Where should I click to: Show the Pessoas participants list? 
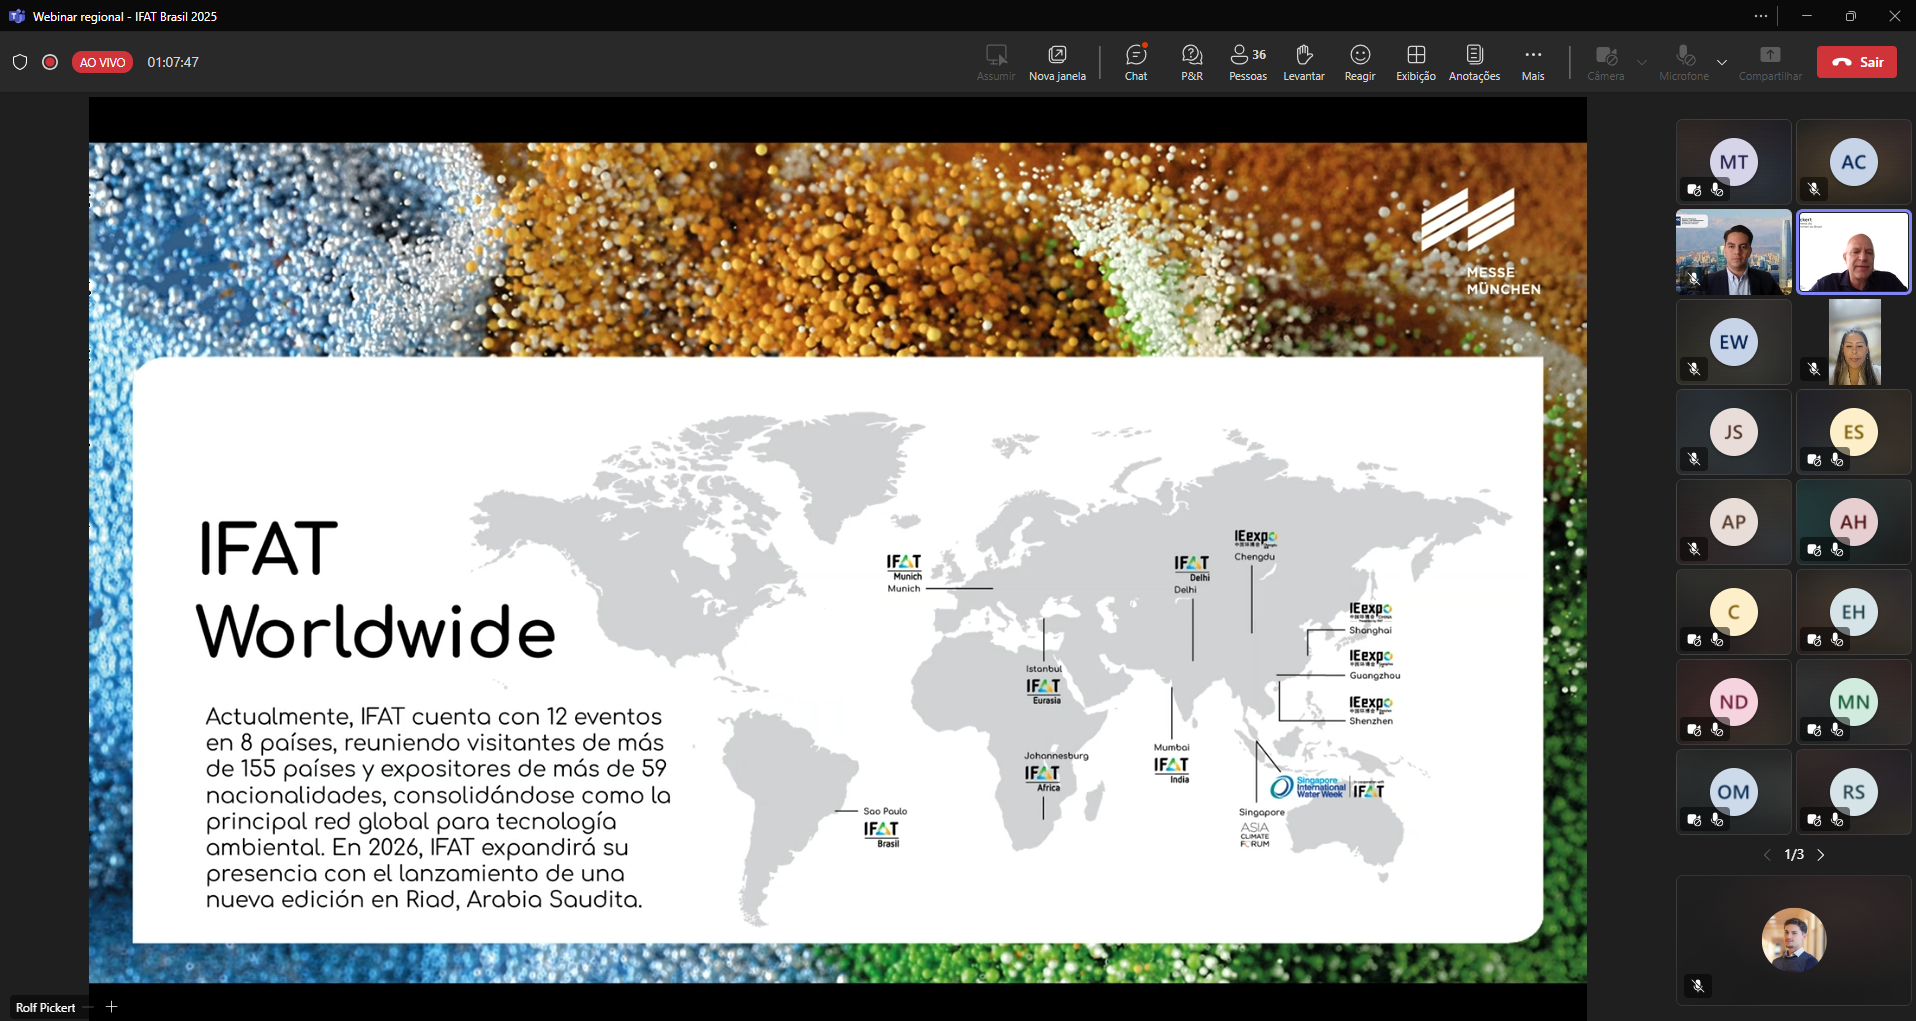point(1248,62)
